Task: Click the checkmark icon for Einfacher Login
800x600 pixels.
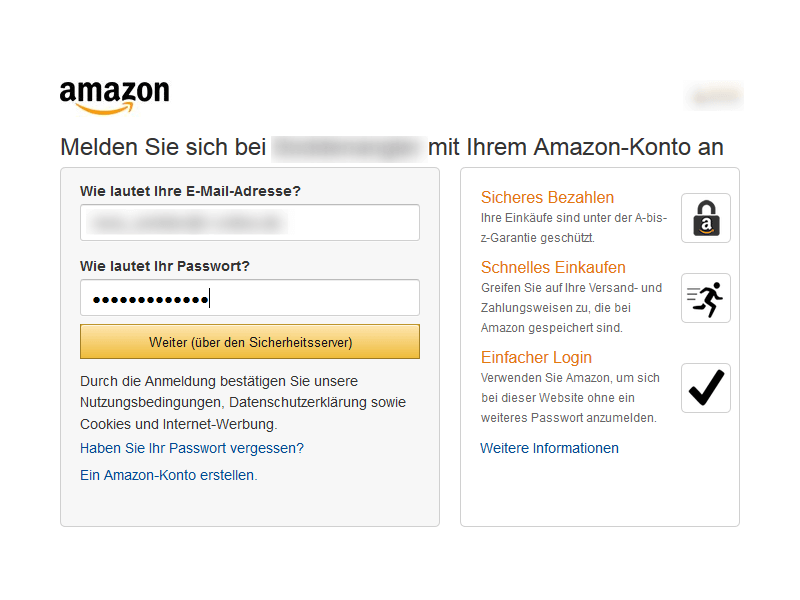Action: tap(705, 388)
